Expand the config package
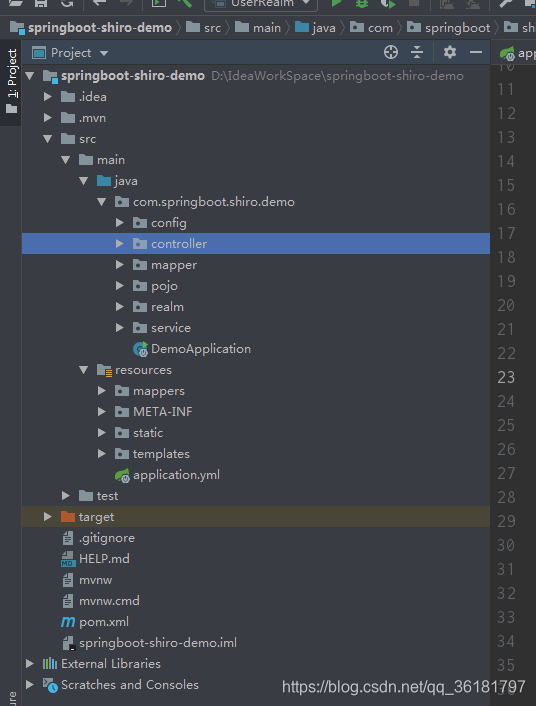The height and width of the screenshot is (706, 536). click(120, 222)
